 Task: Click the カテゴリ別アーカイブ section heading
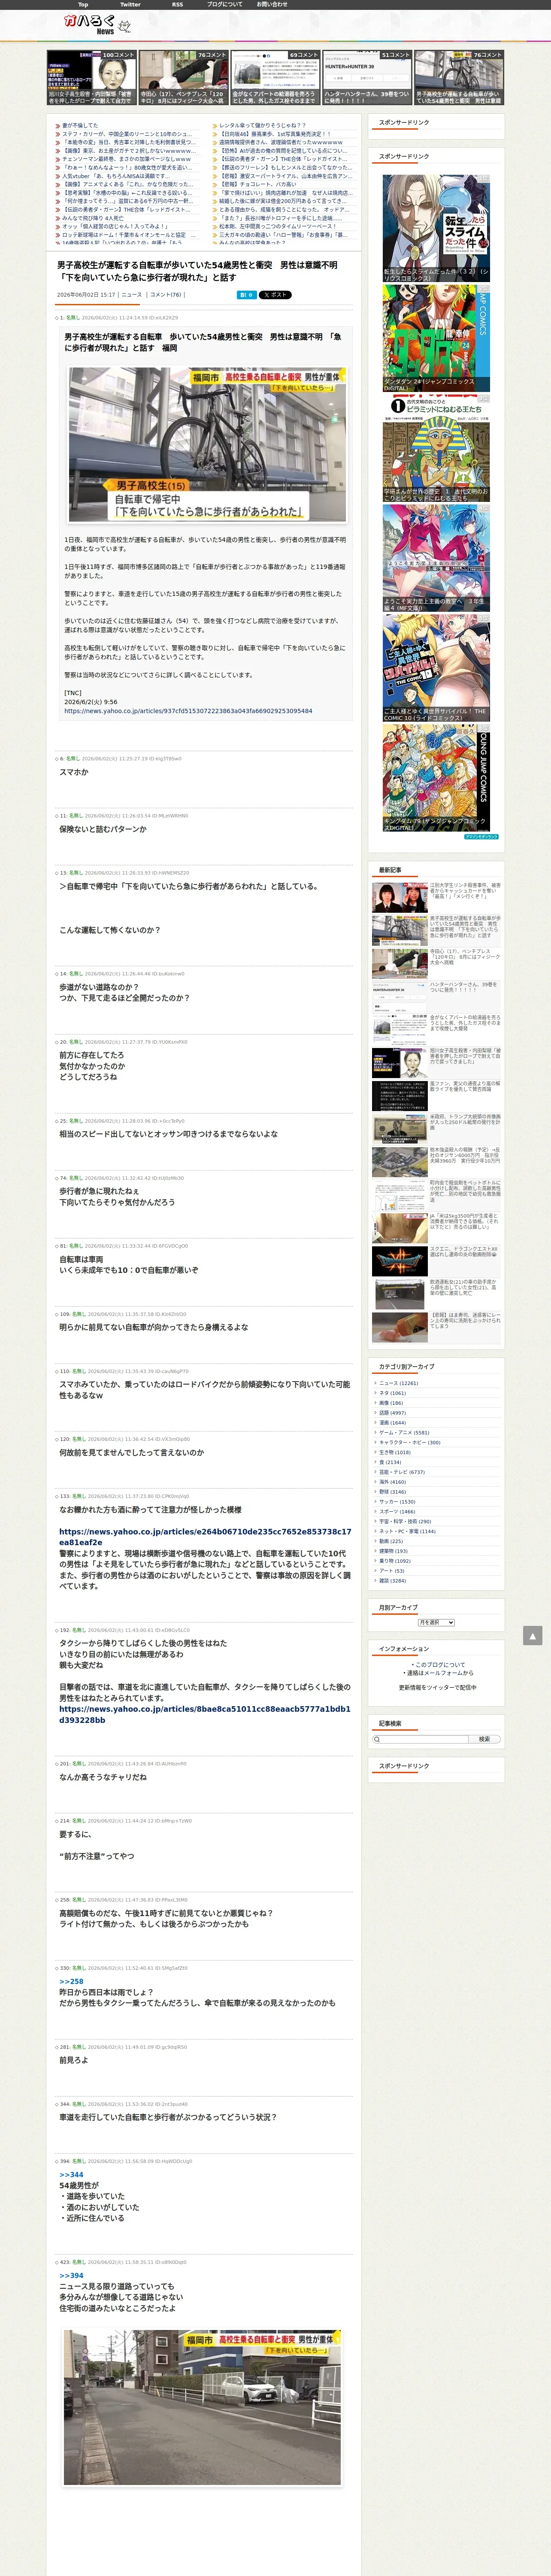[406, 1366]
